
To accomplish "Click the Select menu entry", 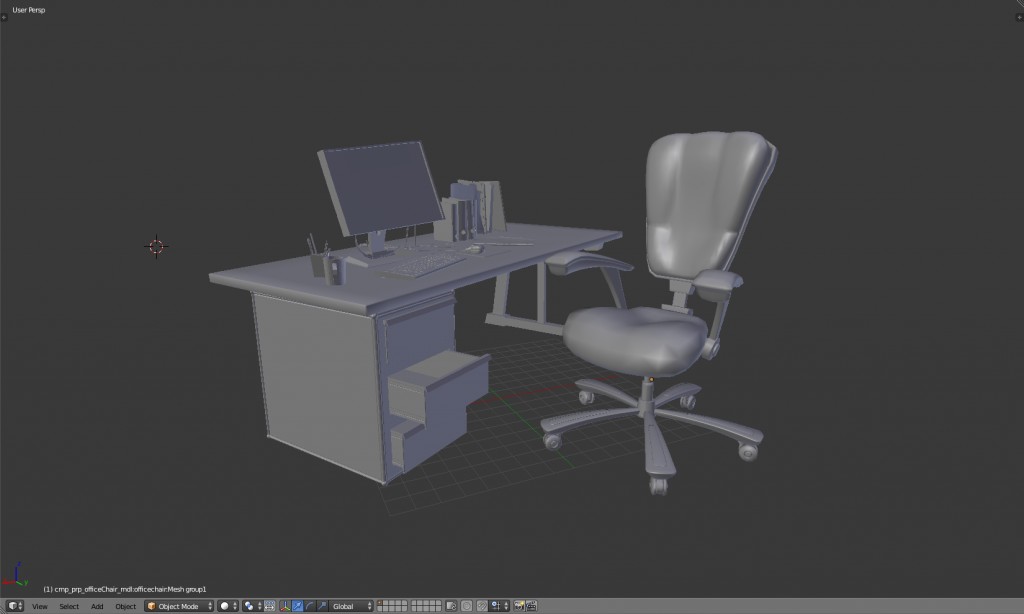I will (x=69, y=606).
